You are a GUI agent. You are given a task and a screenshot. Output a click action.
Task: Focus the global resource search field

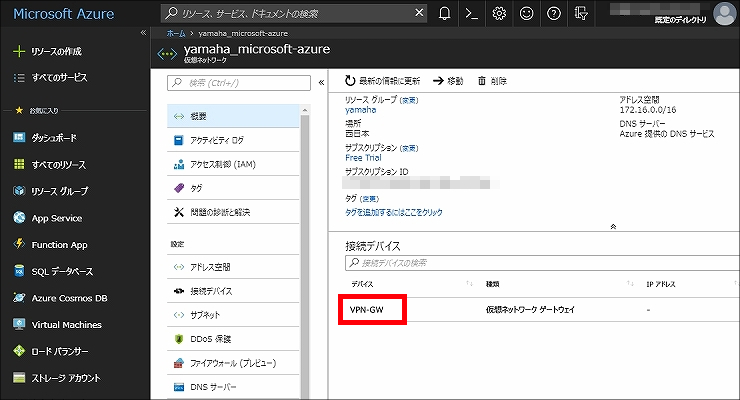tap(294, 14)
